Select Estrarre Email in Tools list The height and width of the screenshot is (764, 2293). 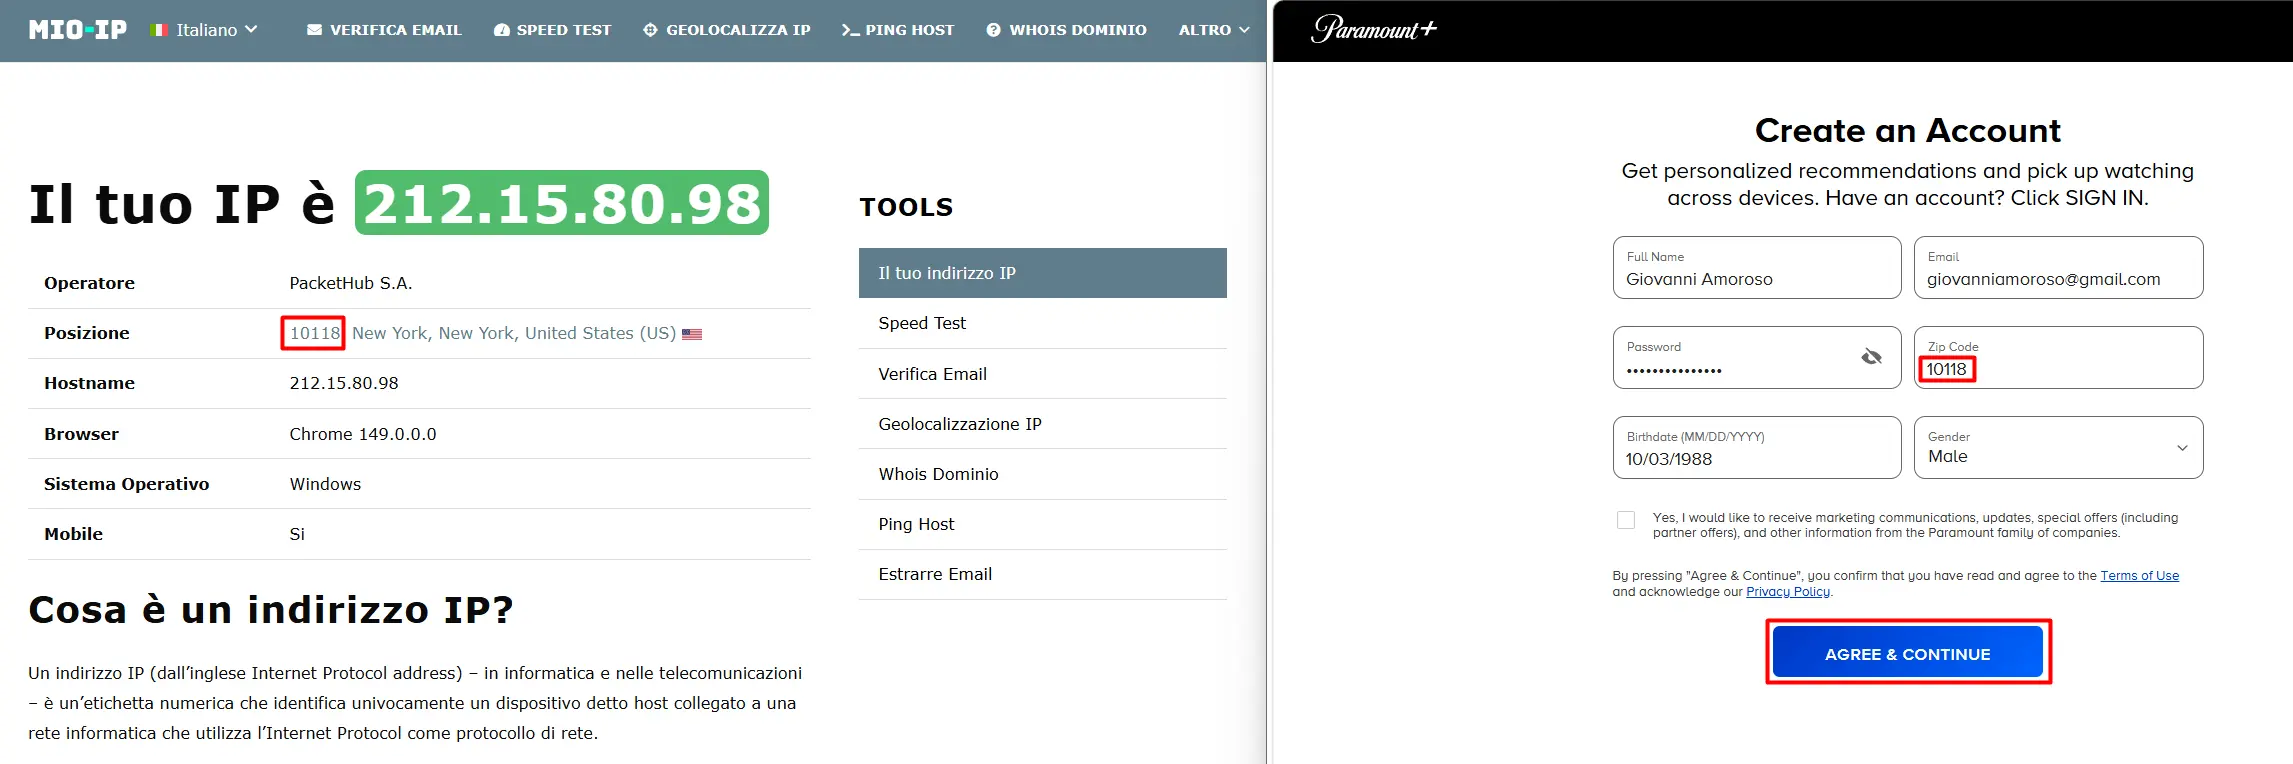point(1043,574)
